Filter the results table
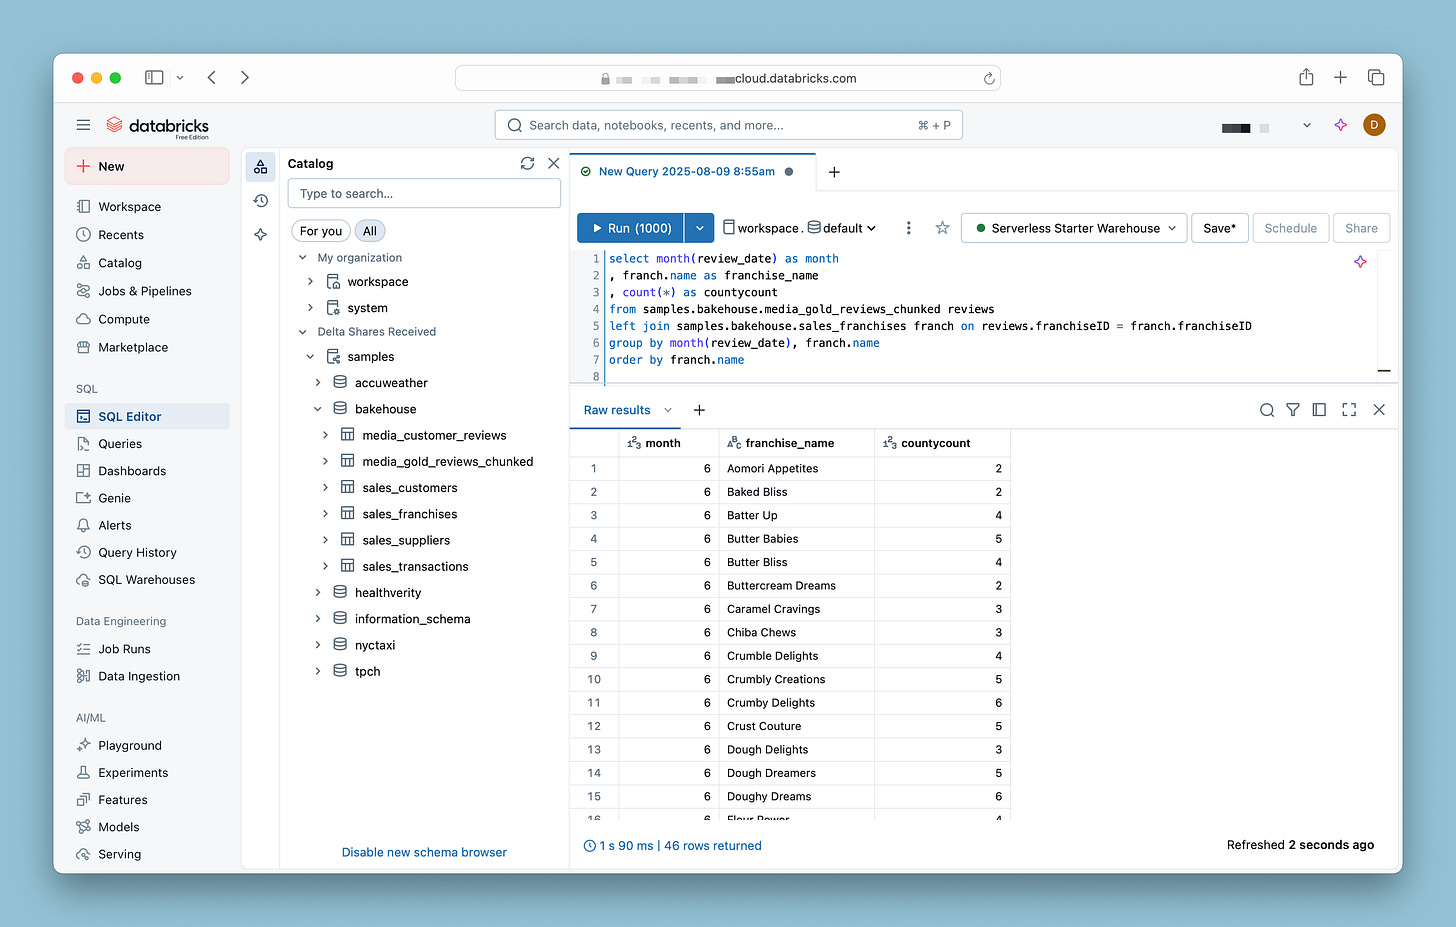Screen dimensions: 1456x927 click(1293, 410)
